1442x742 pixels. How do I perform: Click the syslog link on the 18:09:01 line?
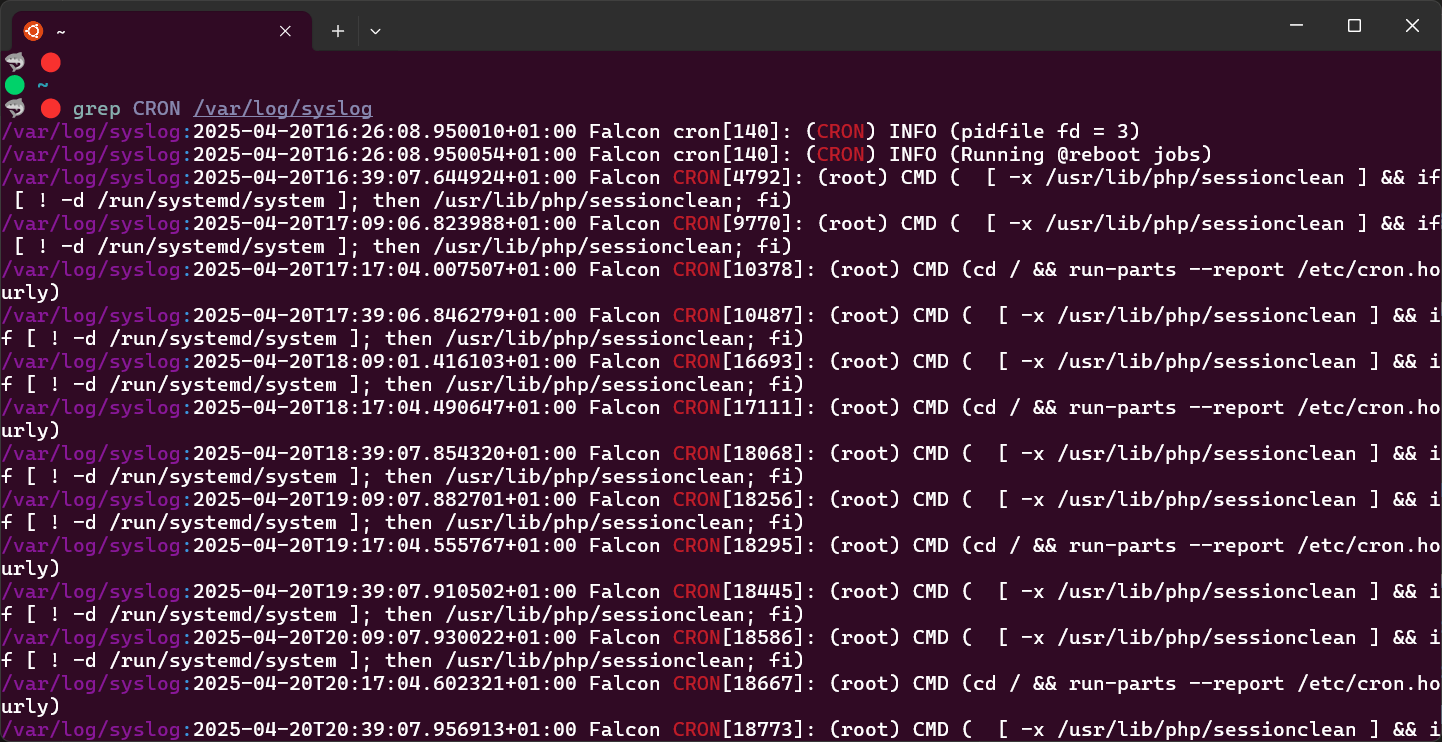pyautogui.click(x=90, y=361)
